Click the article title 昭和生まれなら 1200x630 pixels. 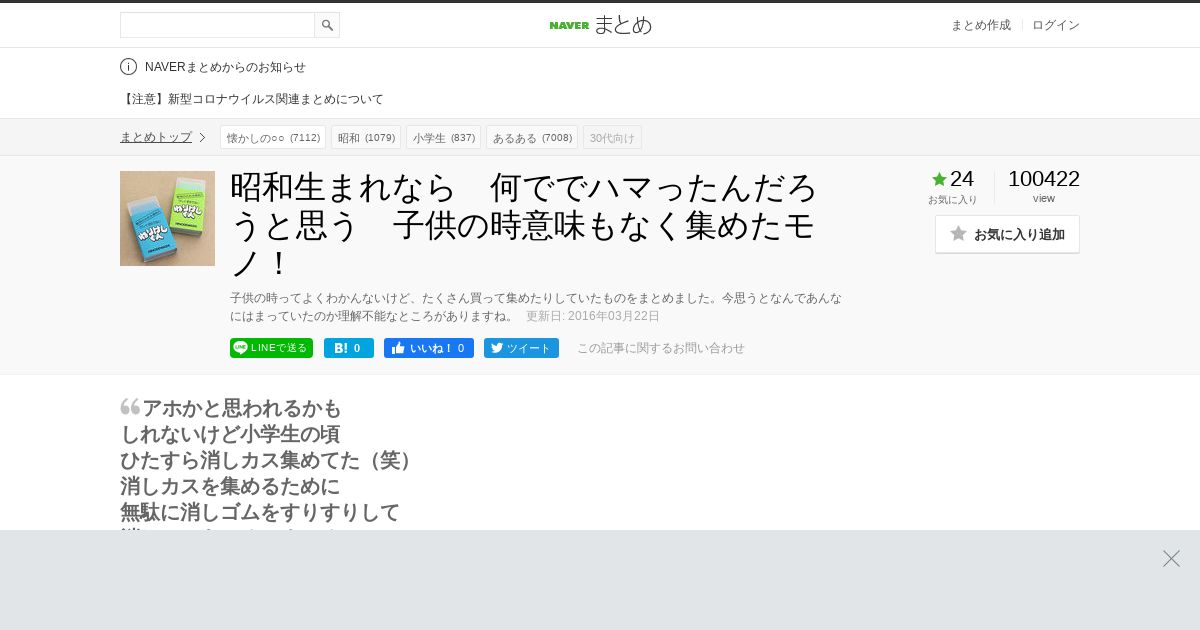(525, 225)
